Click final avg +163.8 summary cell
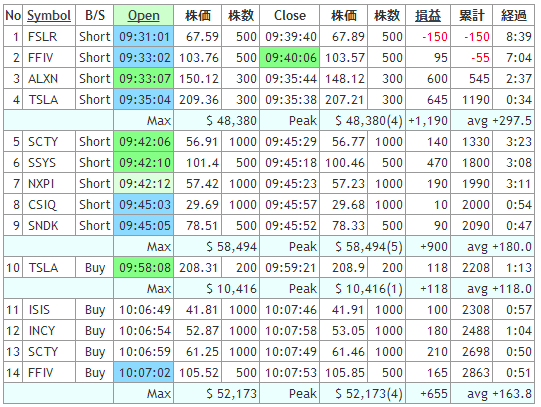 pos(493,394)
